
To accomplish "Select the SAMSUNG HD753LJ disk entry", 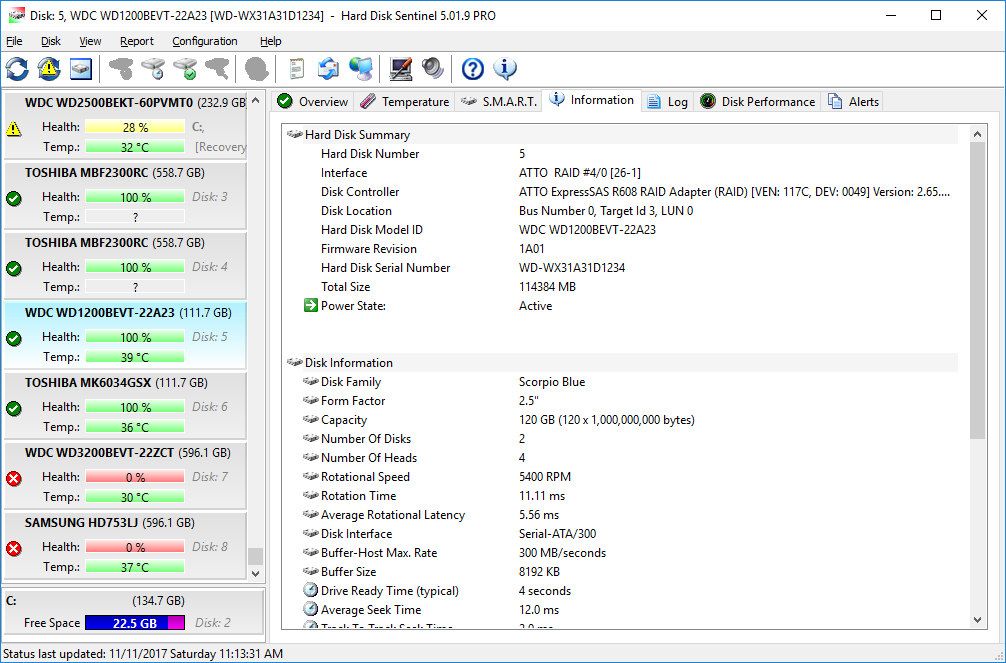I will pos(125,545).
